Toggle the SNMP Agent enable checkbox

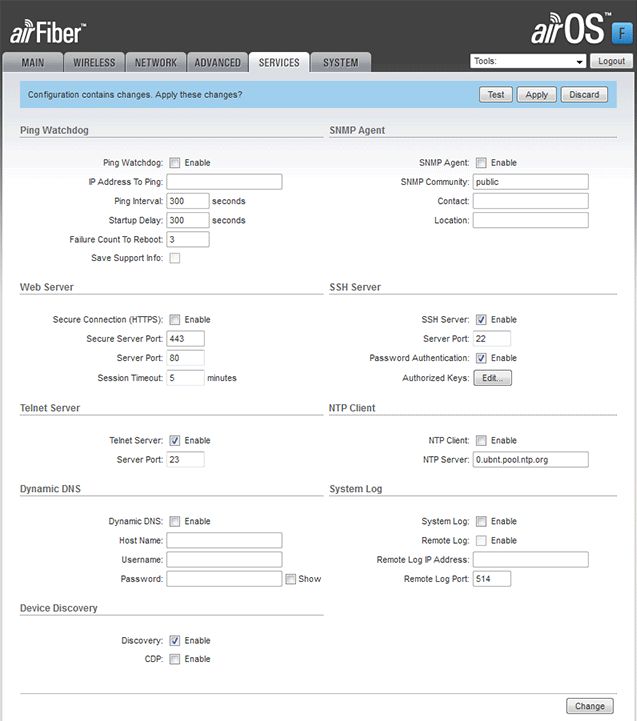(481, 163)
